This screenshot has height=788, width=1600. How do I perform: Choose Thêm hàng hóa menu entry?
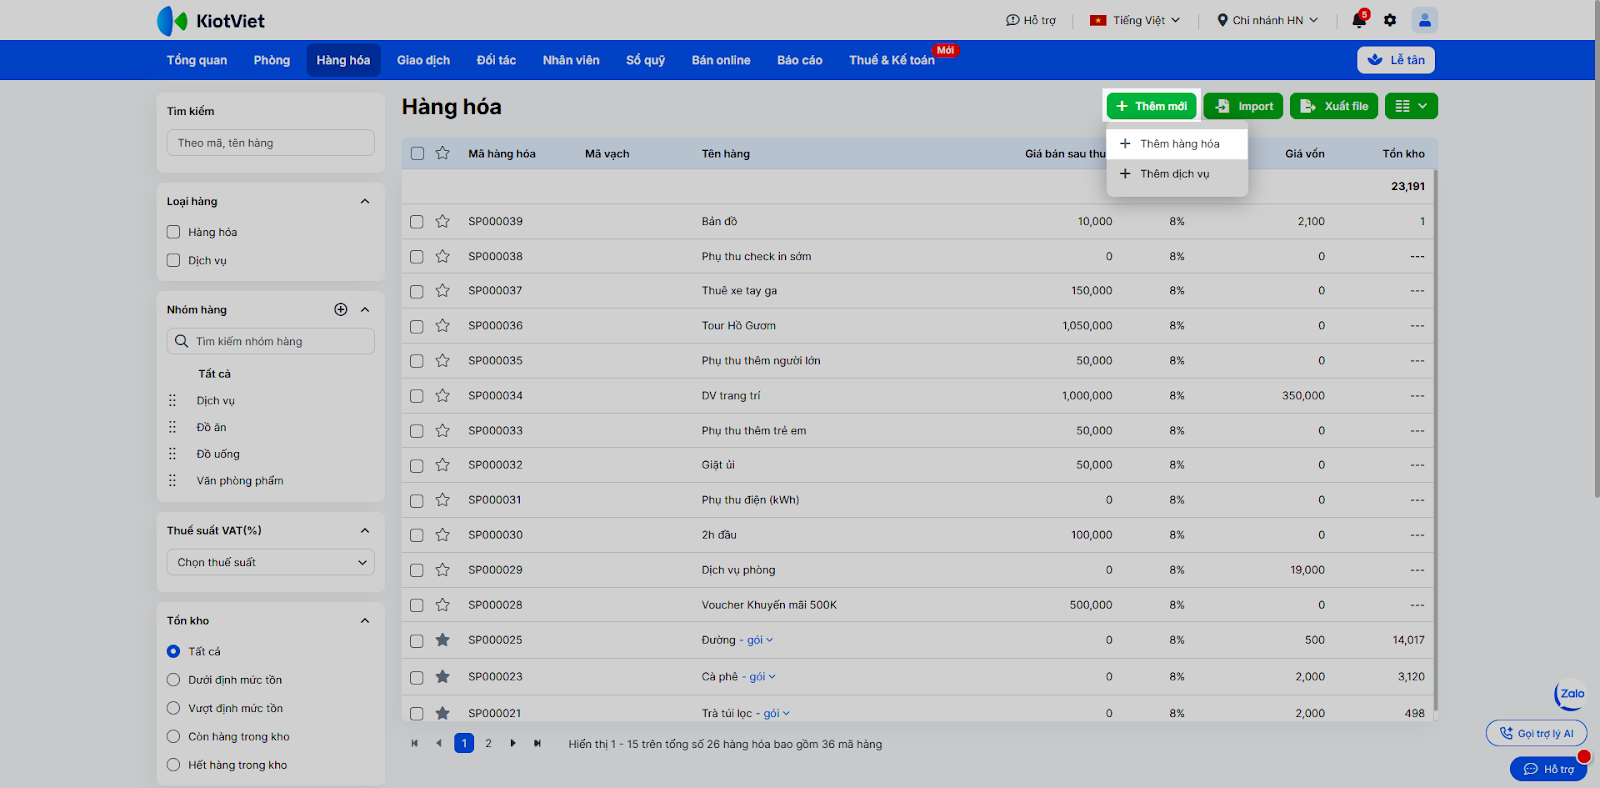1177,144
